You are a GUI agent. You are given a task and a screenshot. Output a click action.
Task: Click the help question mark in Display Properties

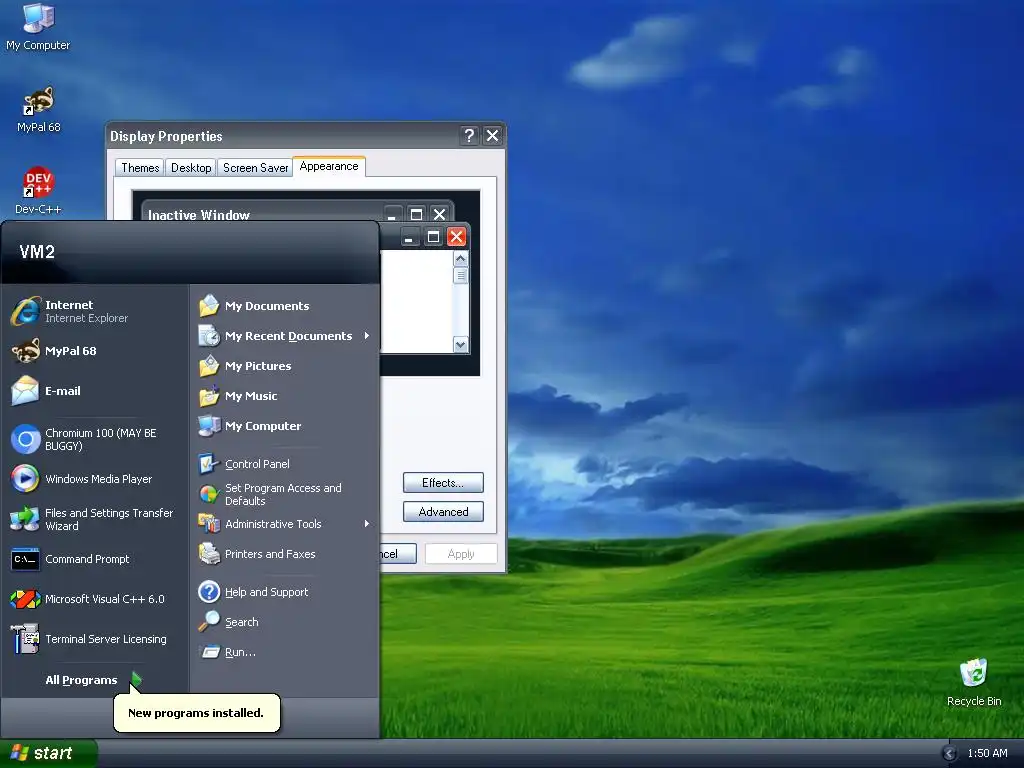(x=469, y=136)
